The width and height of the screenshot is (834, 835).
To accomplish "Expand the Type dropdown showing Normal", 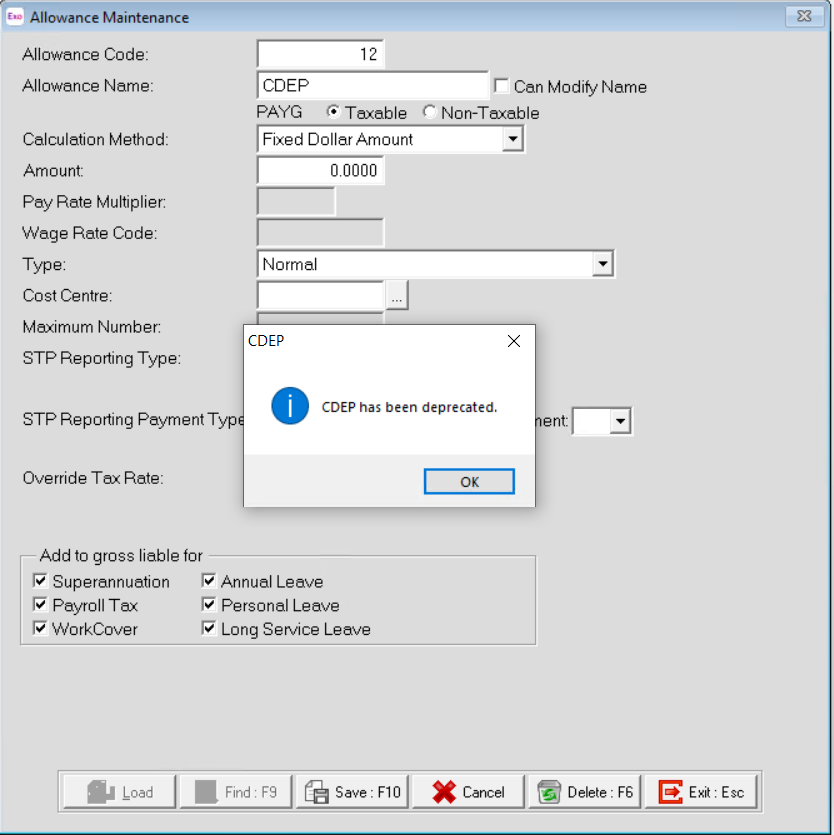I will click(x=604, y=263).
